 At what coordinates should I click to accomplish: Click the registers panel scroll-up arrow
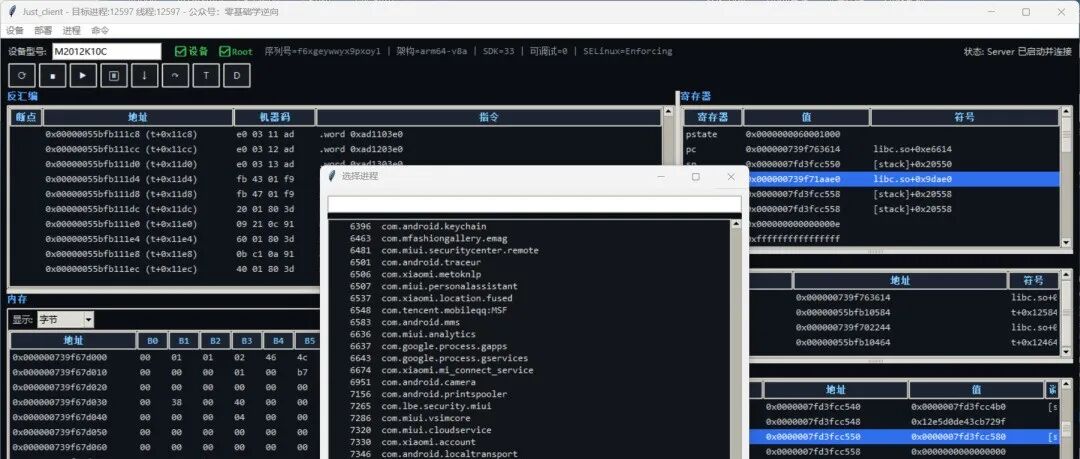click(x=1066, y=113)
